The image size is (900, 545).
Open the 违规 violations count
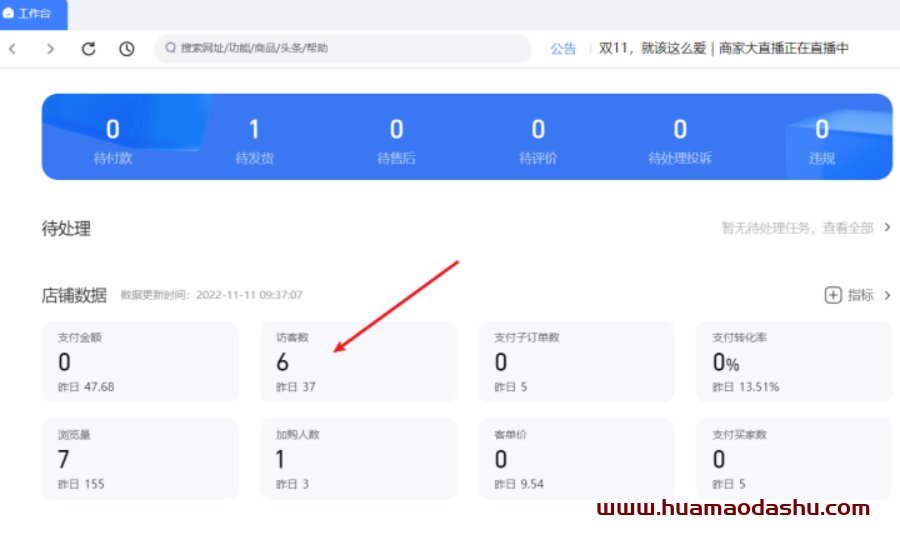click(822, 140)
